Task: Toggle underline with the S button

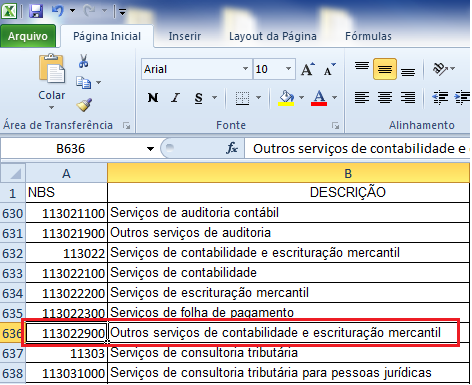Action: 199,98
